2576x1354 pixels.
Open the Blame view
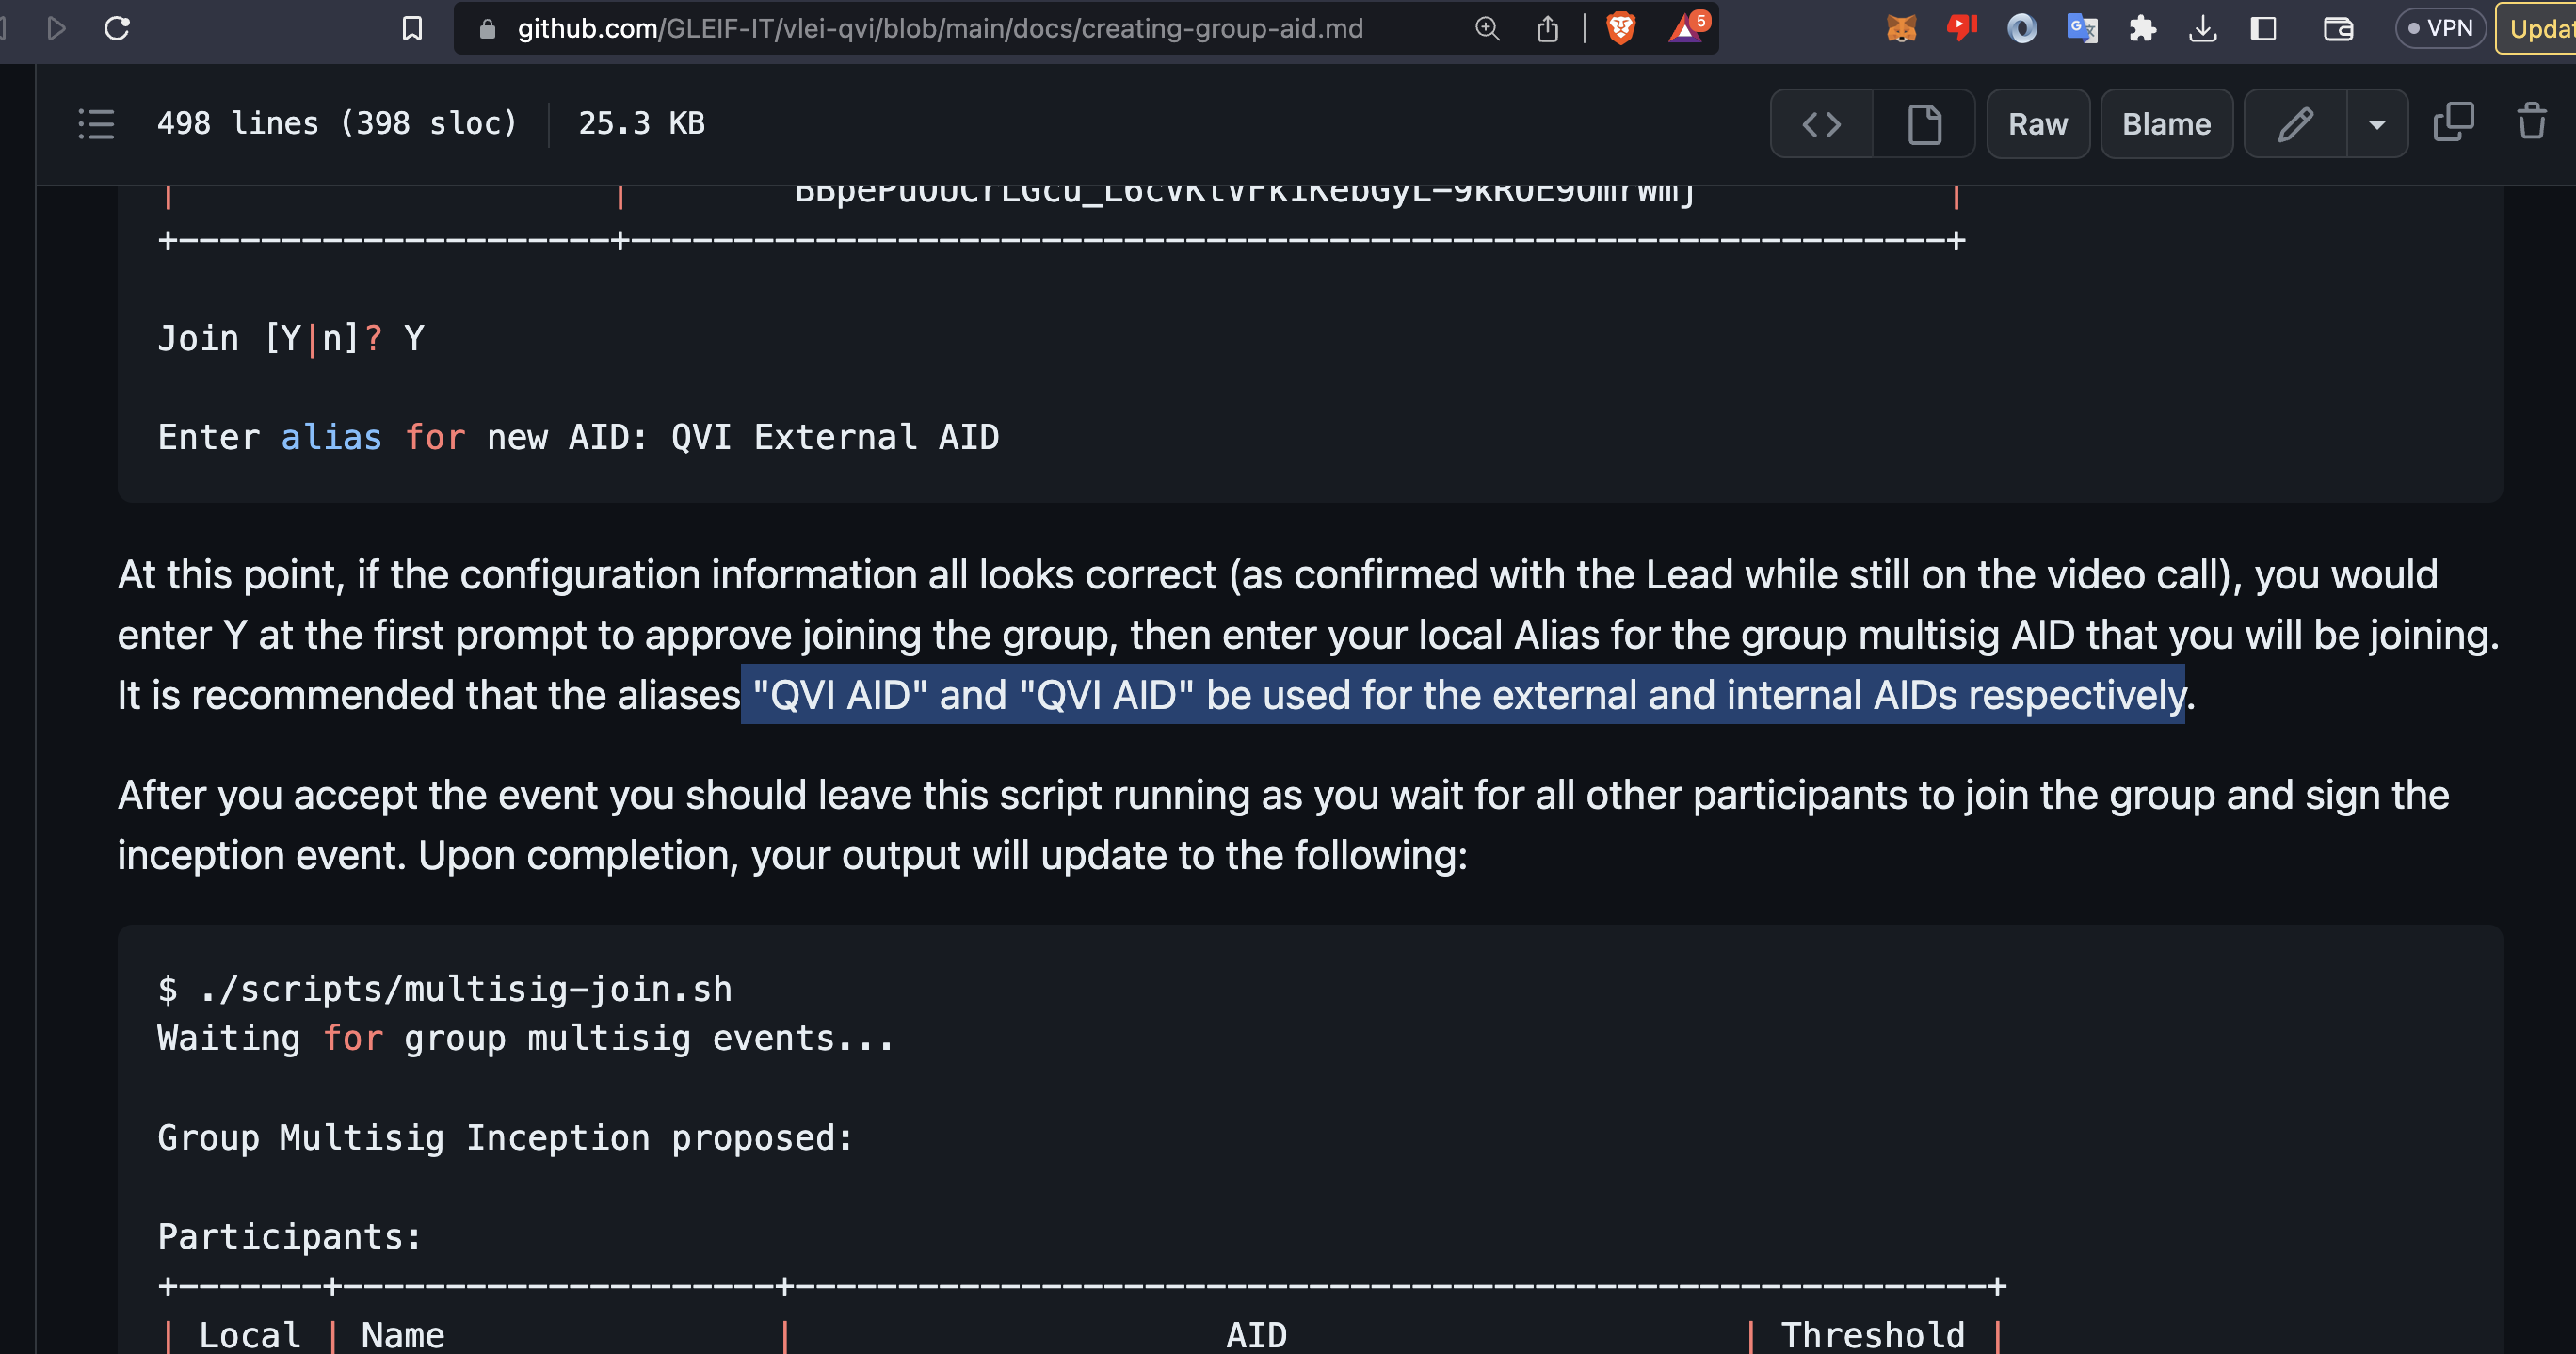[x=2166, y=124]
